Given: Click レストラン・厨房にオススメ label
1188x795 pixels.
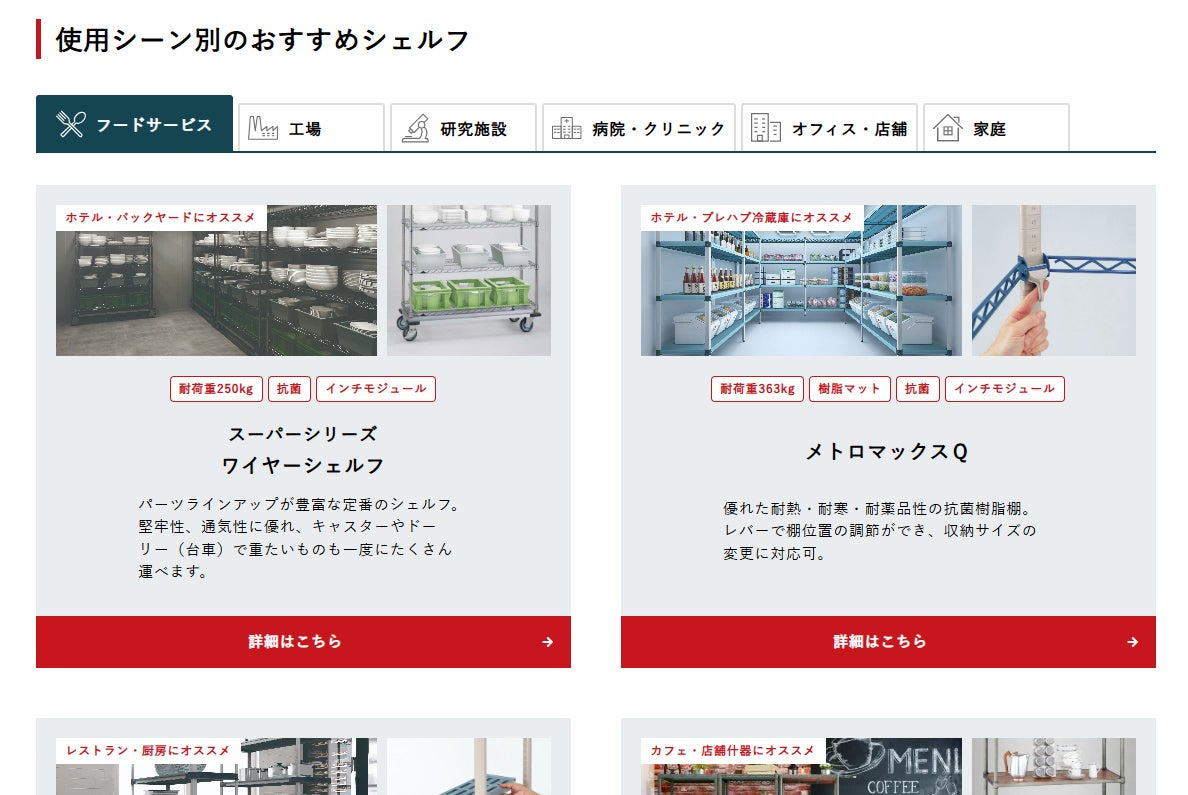Looking at the screenshot, I should (x=148, y=750).
